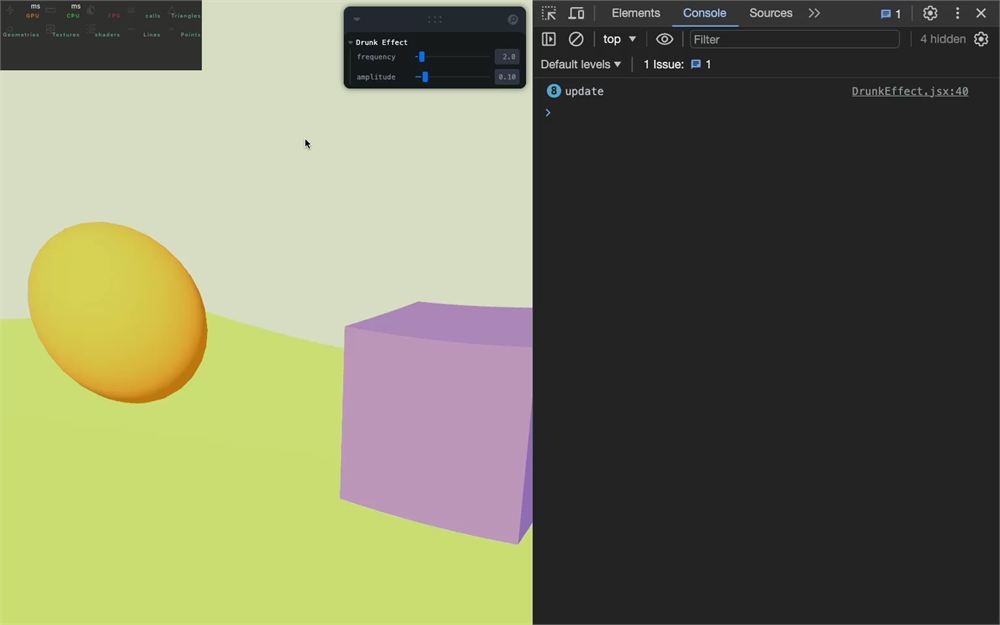
Task: Select the Console tab
Action: coord(704,13)
